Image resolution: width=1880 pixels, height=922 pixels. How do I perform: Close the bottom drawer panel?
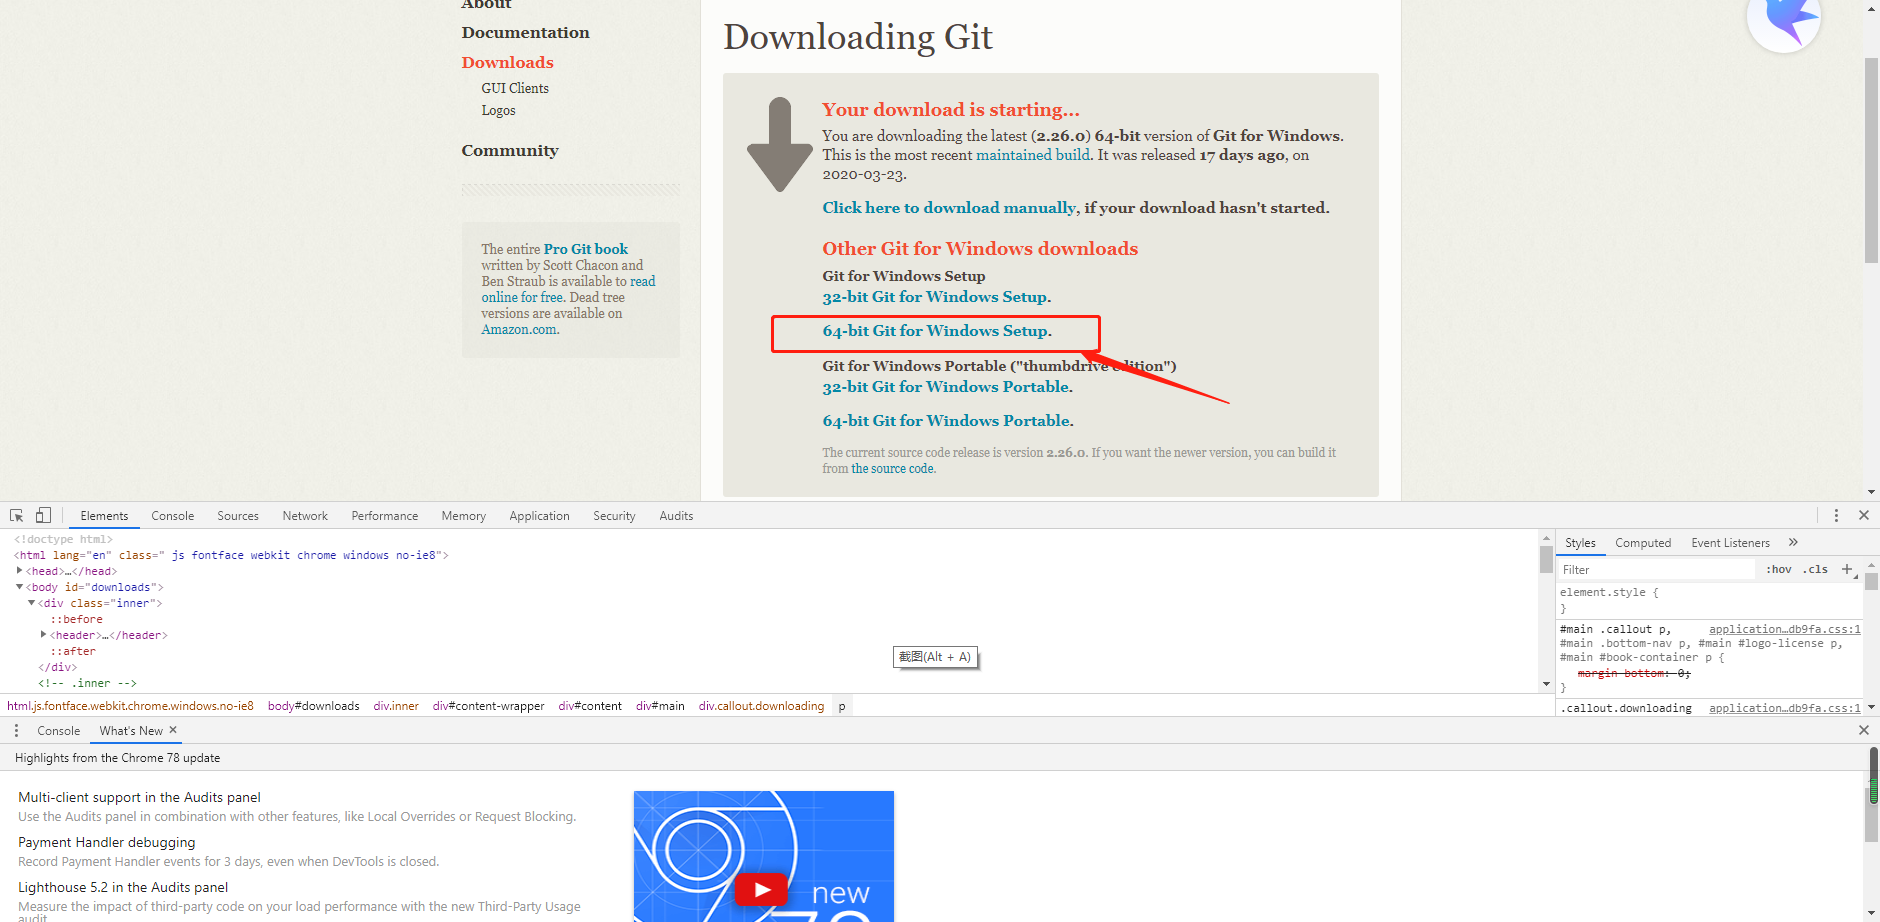click(1864, 731)
